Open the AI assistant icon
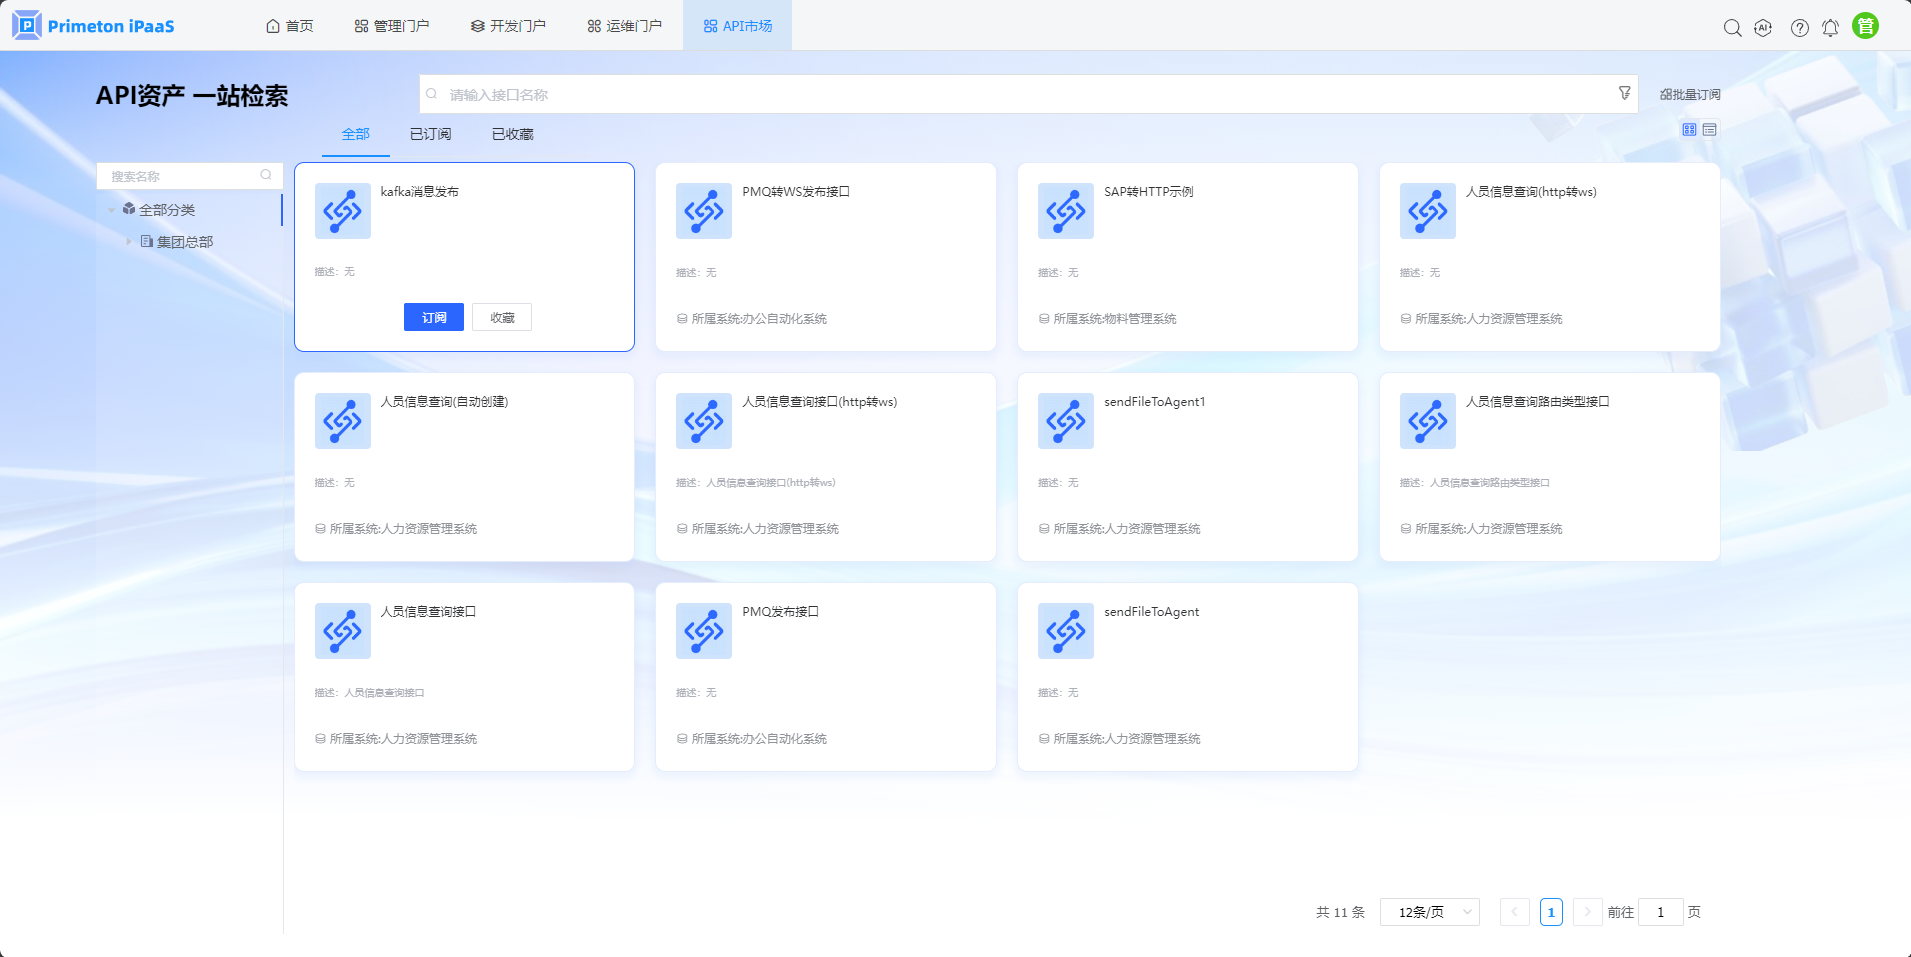Viewport: 1911px width, 957px height. pos(1763,28)
